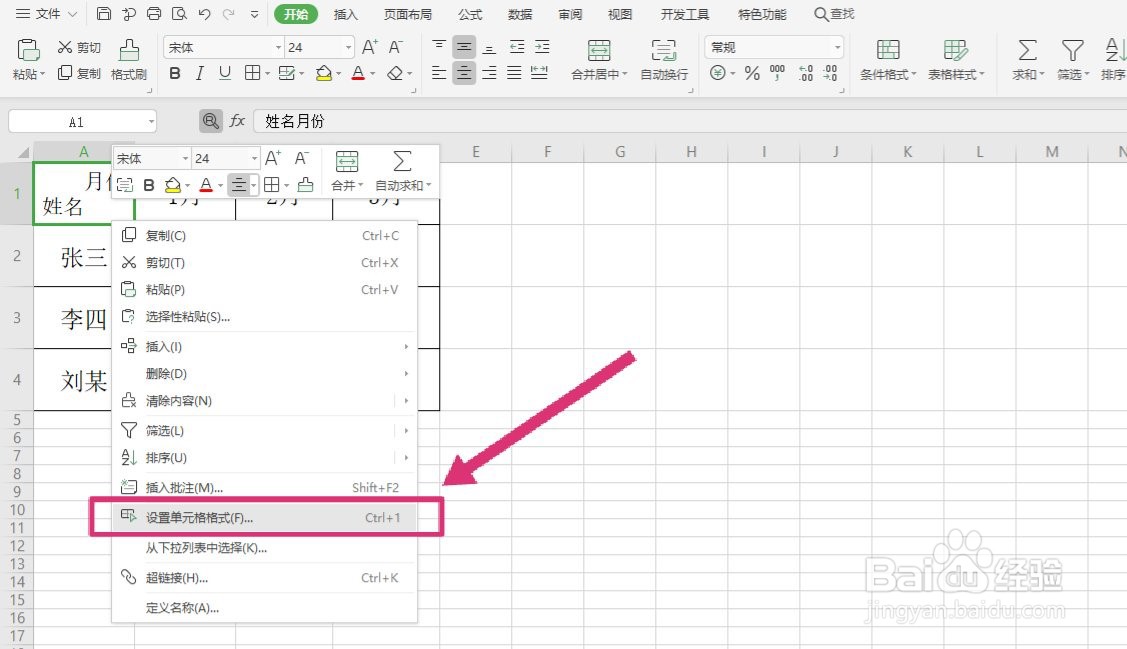Click the fx insert function icon
1127x649 pixels.
[x=237, y=120]
